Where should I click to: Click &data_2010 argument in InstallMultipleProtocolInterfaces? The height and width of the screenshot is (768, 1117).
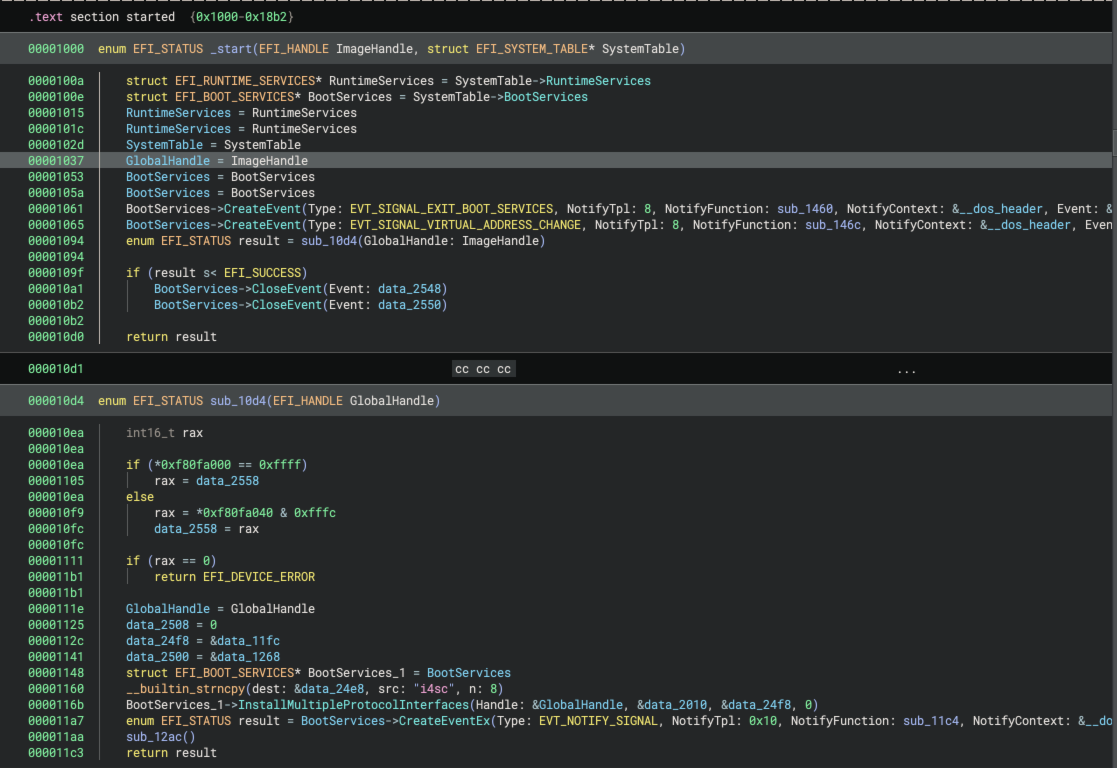point(672,705)
